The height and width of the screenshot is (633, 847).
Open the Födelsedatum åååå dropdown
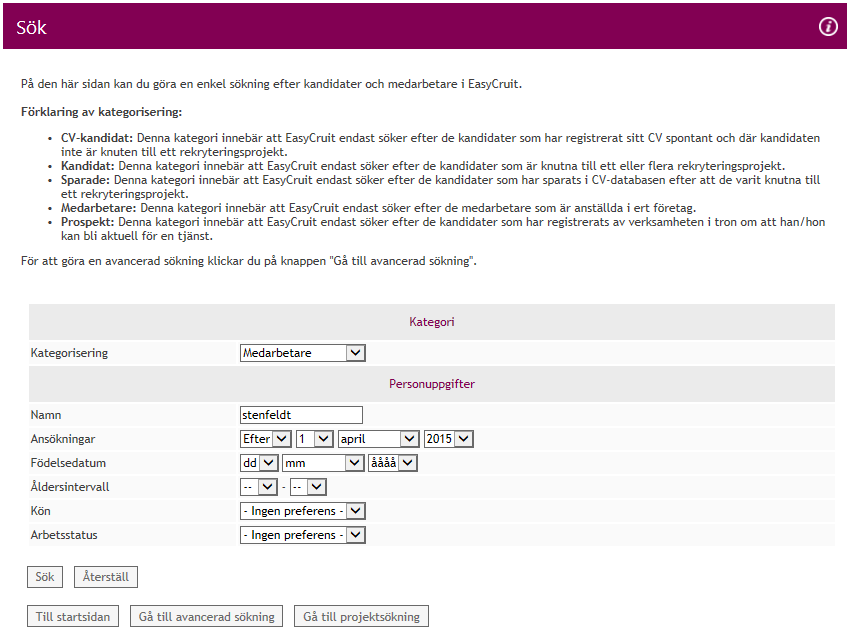click(393, 463)
